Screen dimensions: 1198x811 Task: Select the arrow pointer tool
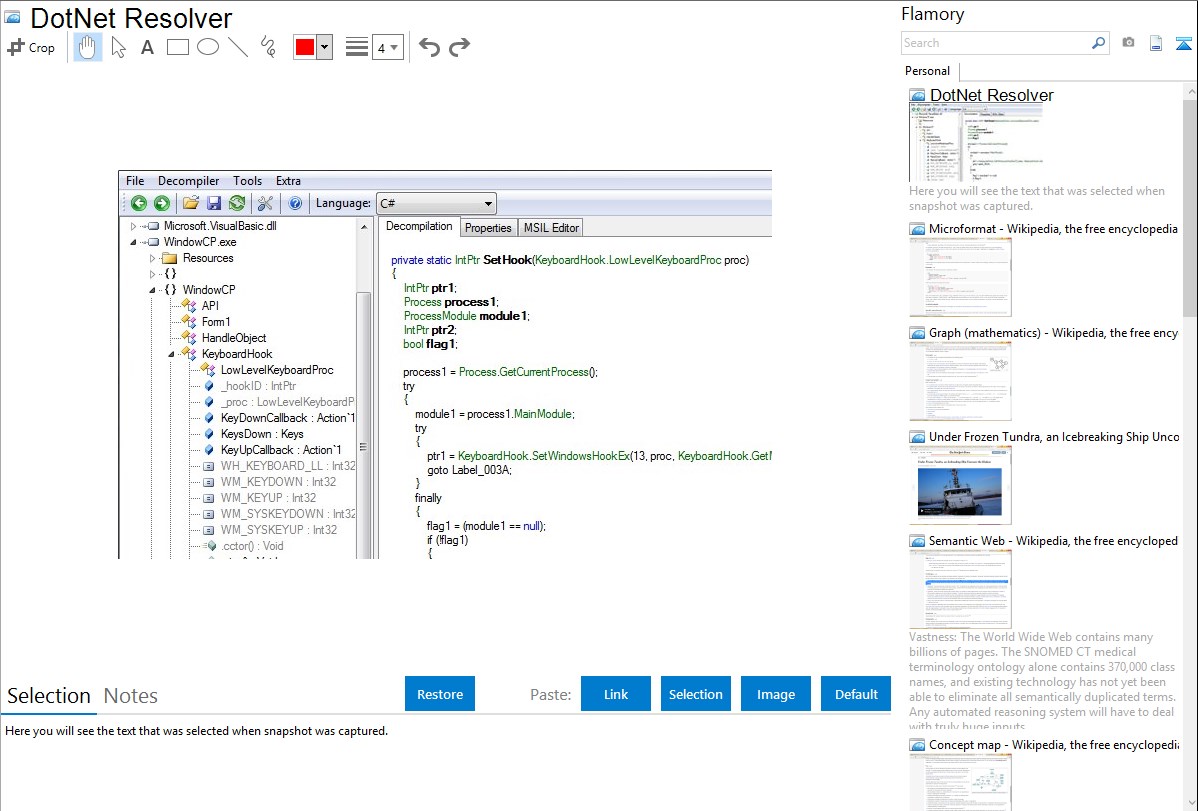(x=118, y=47)
